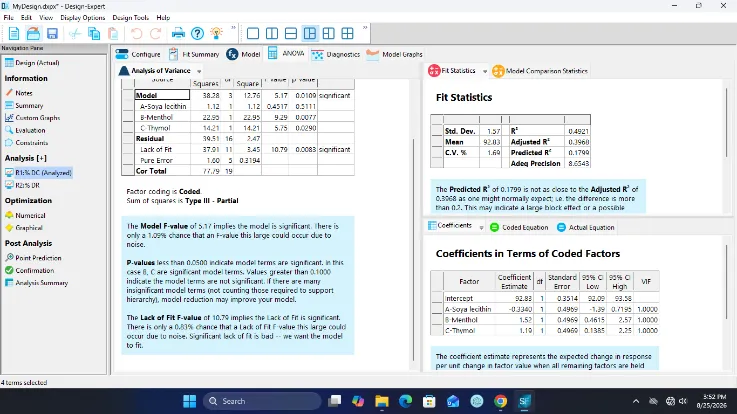Click the Open file folder icon
Viewport: 737px width, 414px height.
33,33
